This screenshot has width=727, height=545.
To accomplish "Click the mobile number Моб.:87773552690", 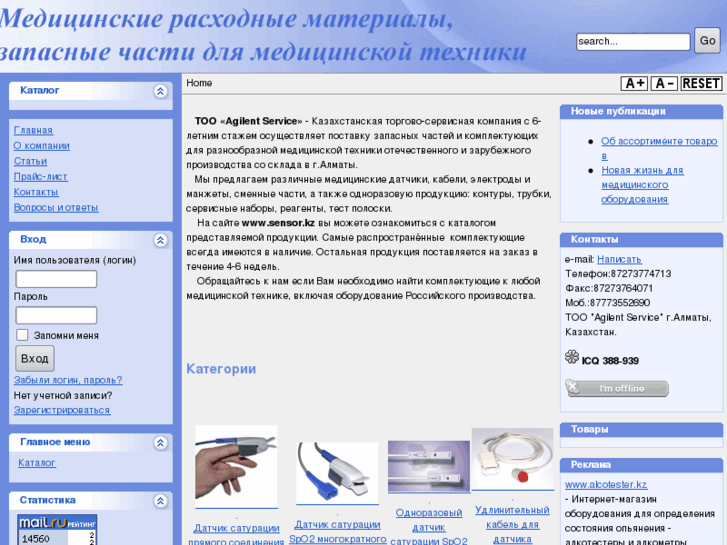I will 607,303.
